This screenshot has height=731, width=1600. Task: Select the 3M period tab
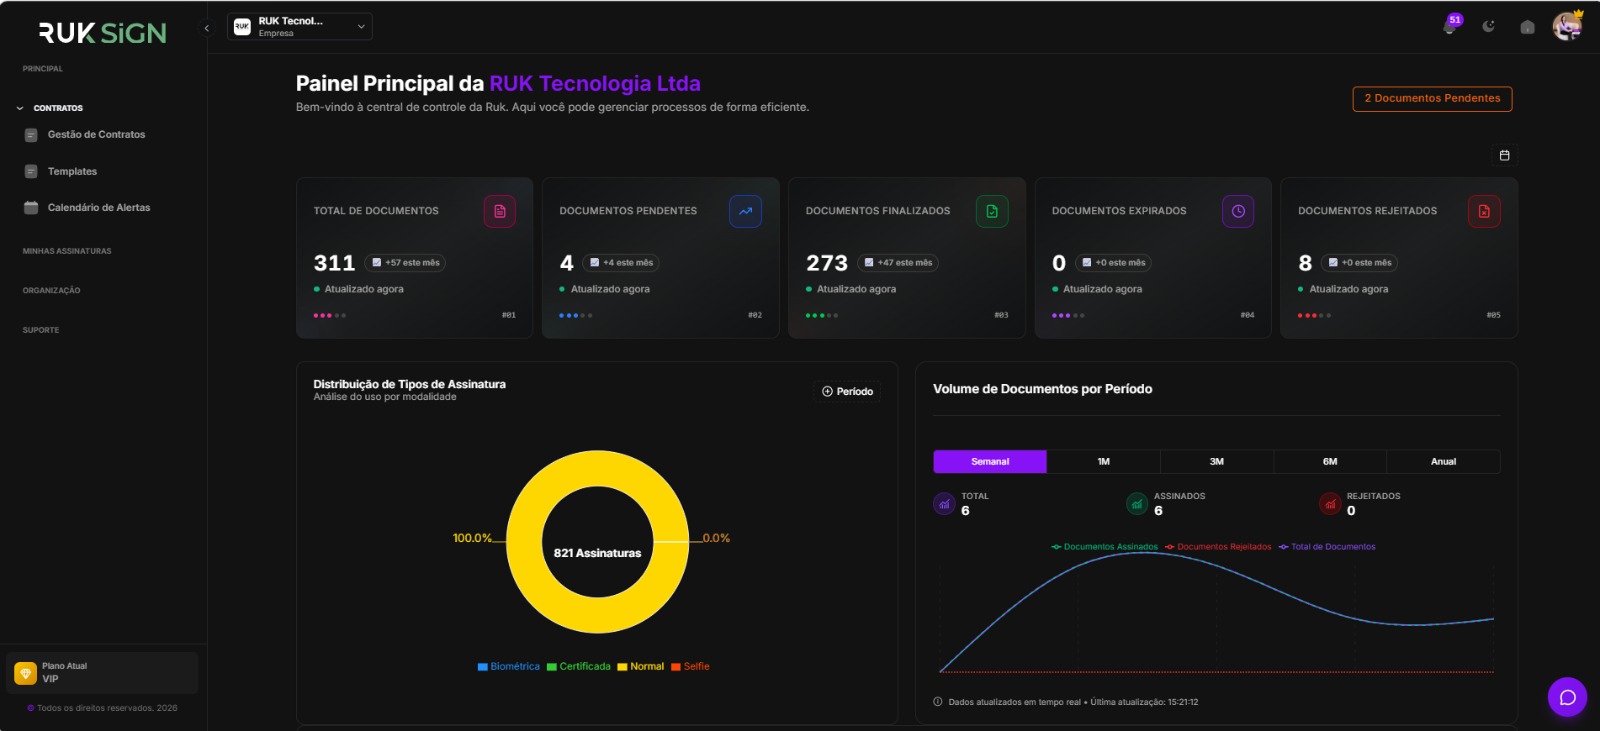click(x=1217, y=461)
